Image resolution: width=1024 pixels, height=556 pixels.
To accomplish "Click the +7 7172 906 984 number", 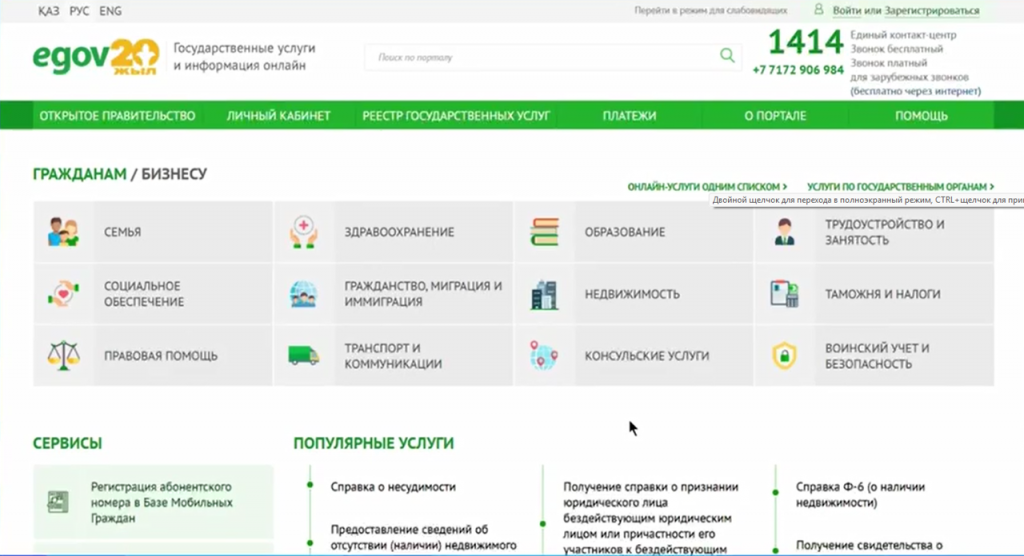I will click(x=798, y=70).
